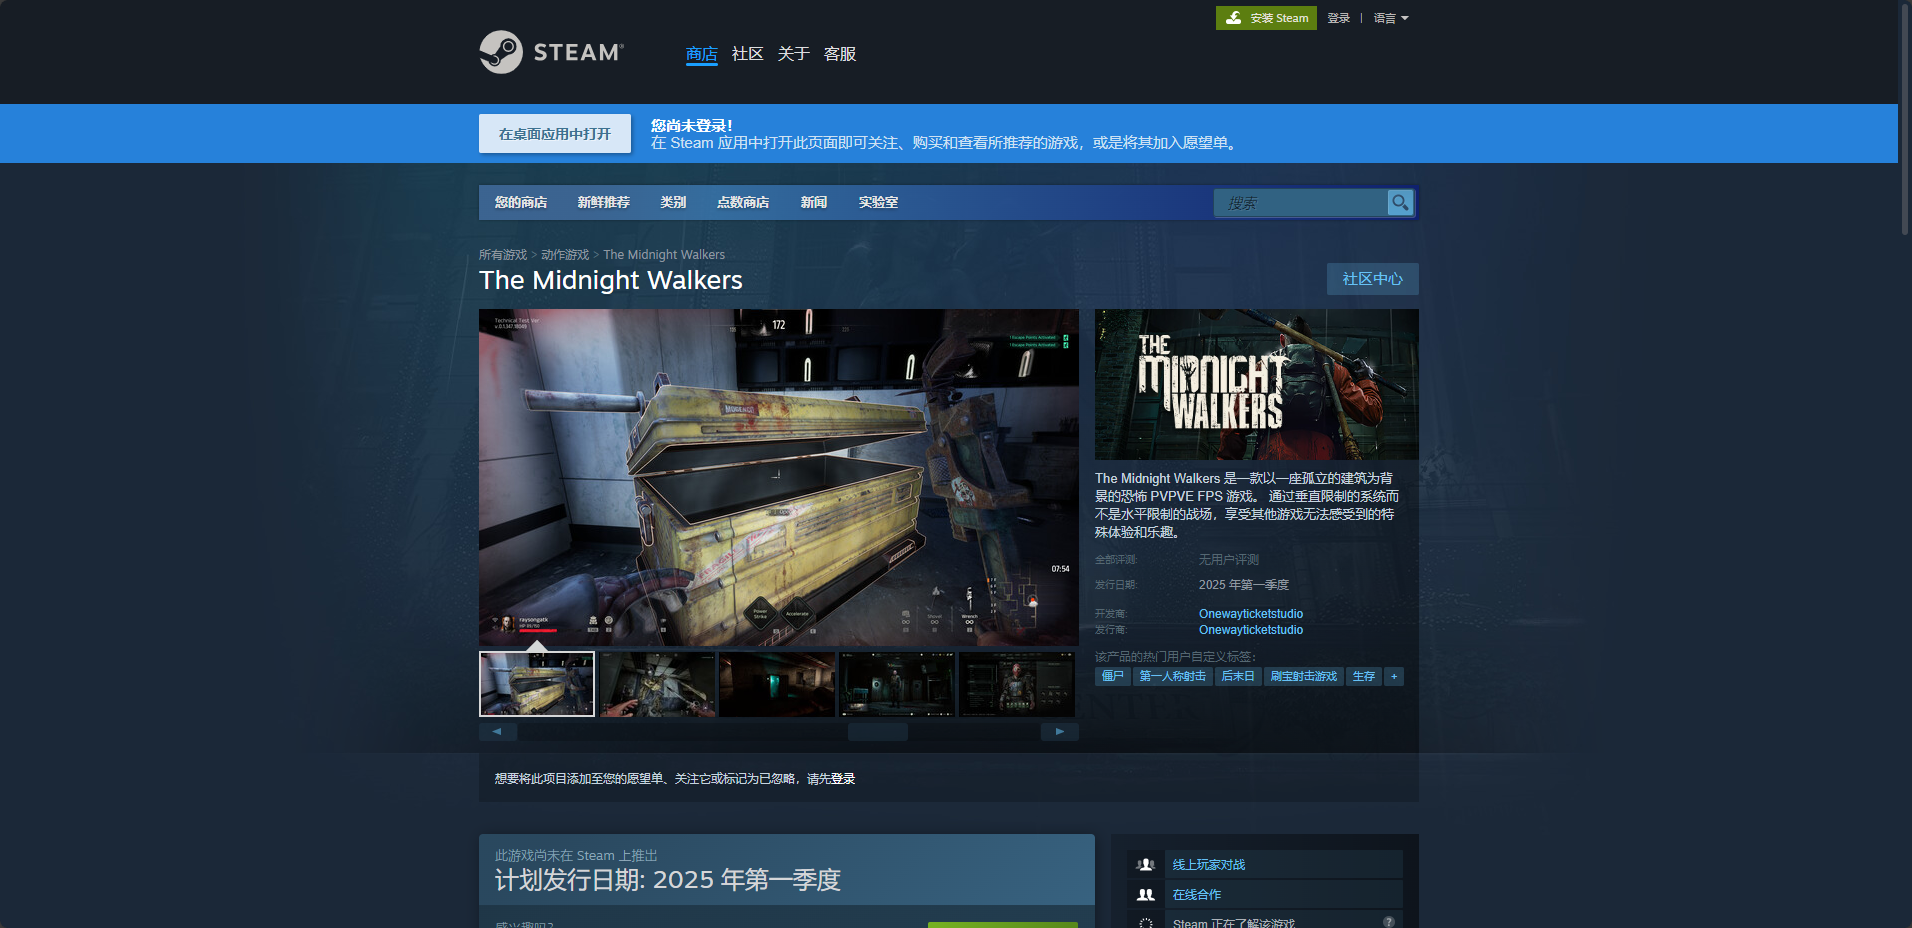Viewport: 1912px width, 928px height.
Task: Expand the 类别 categories menu
Action: click(x=673, y=202)
